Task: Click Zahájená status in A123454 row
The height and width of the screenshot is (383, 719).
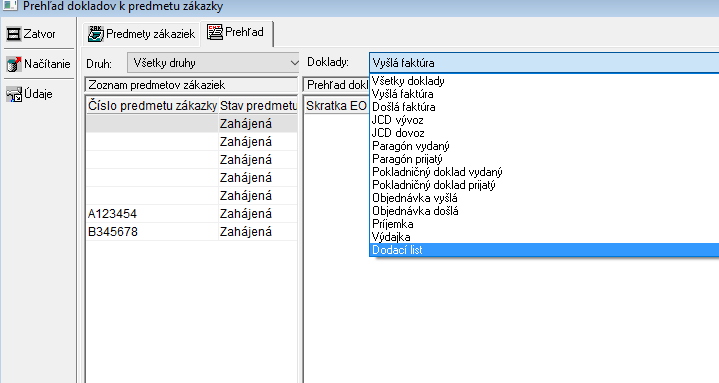Action: tap(246, 214)
